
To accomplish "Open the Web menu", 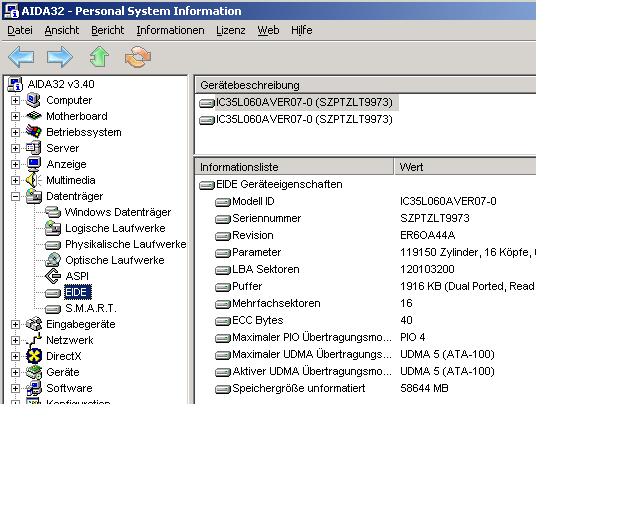I will [x=268, y=30].
